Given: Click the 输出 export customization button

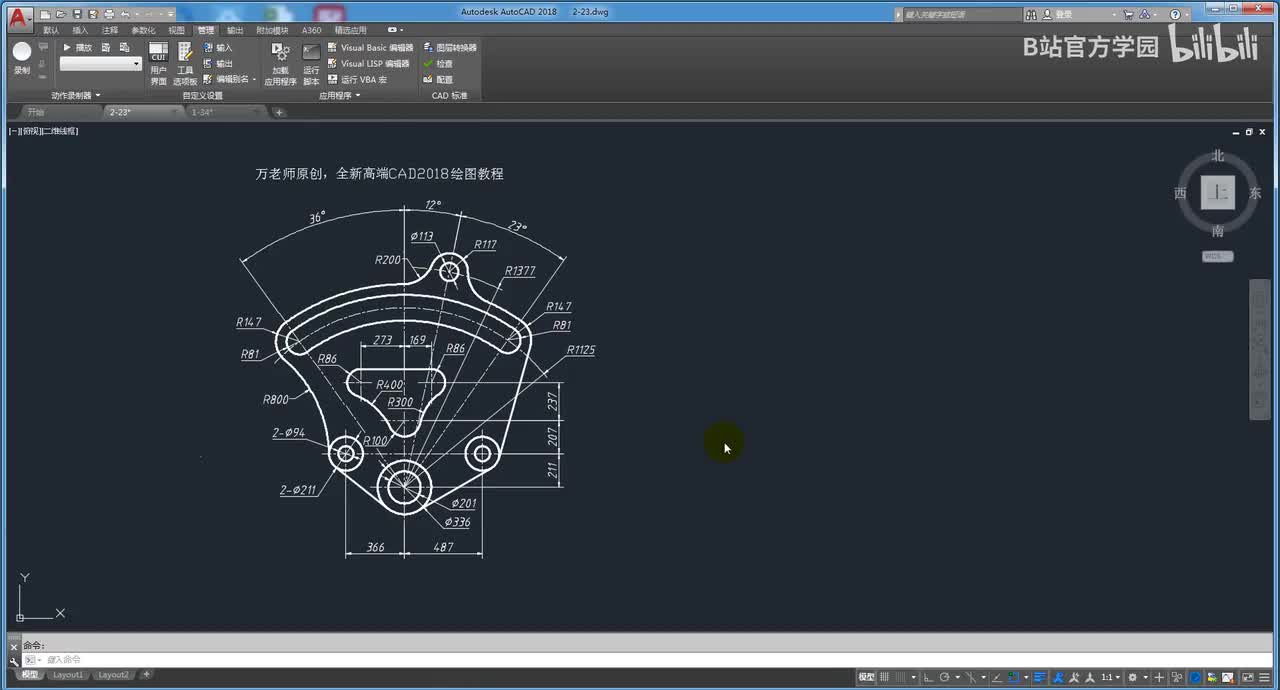Looking at the screenshot, I should pyautogui.click(x=218, y=63).
